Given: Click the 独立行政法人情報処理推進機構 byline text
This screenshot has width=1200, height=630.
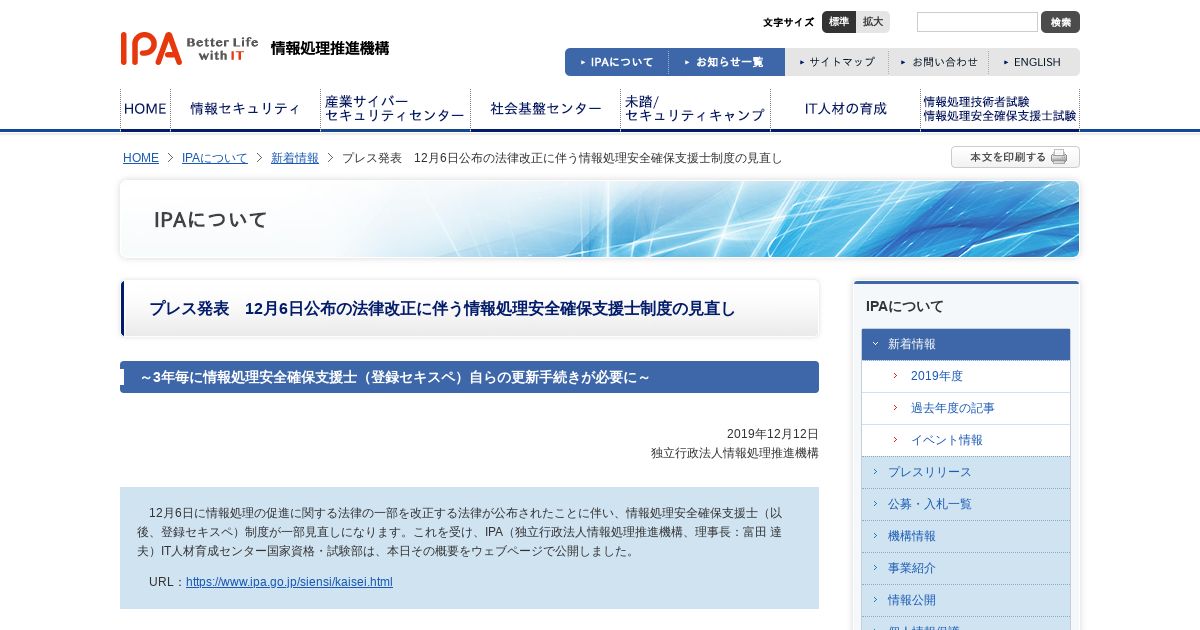Looking at the screenshot, I should point(735,453).
